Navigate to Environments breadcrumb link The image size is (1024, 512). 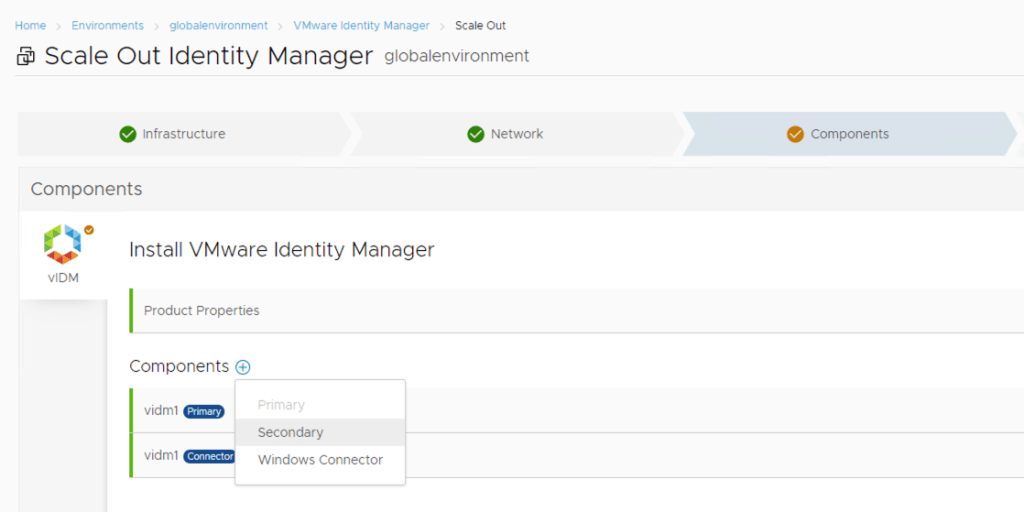coord(107,26)
